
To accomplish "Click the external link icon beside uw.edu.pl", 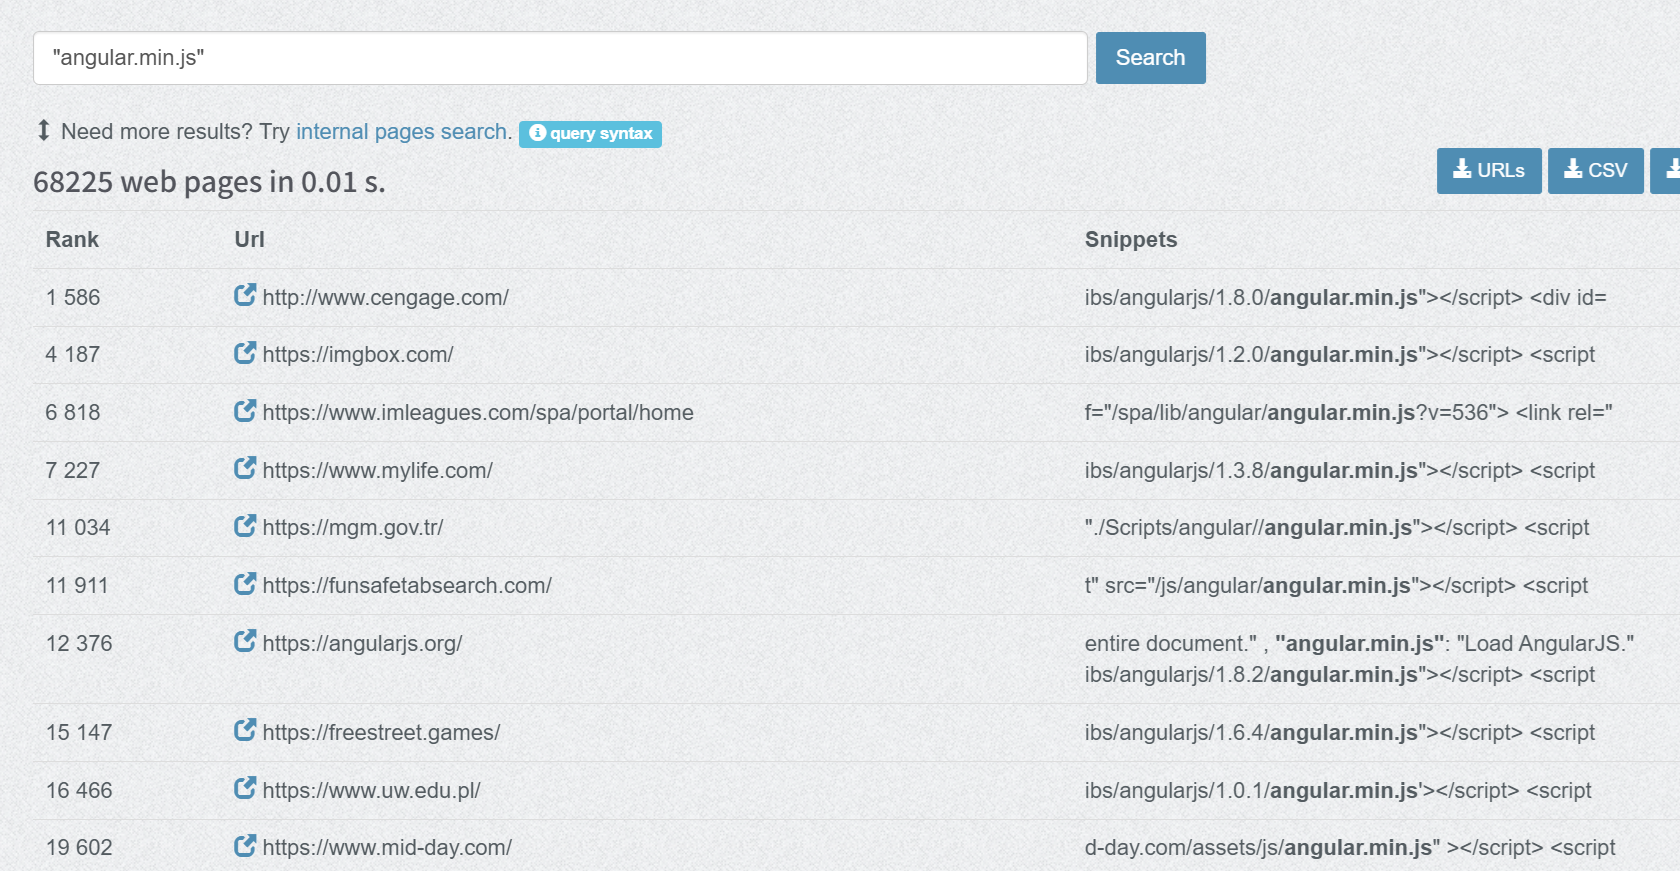I will (x=245, y=788).
